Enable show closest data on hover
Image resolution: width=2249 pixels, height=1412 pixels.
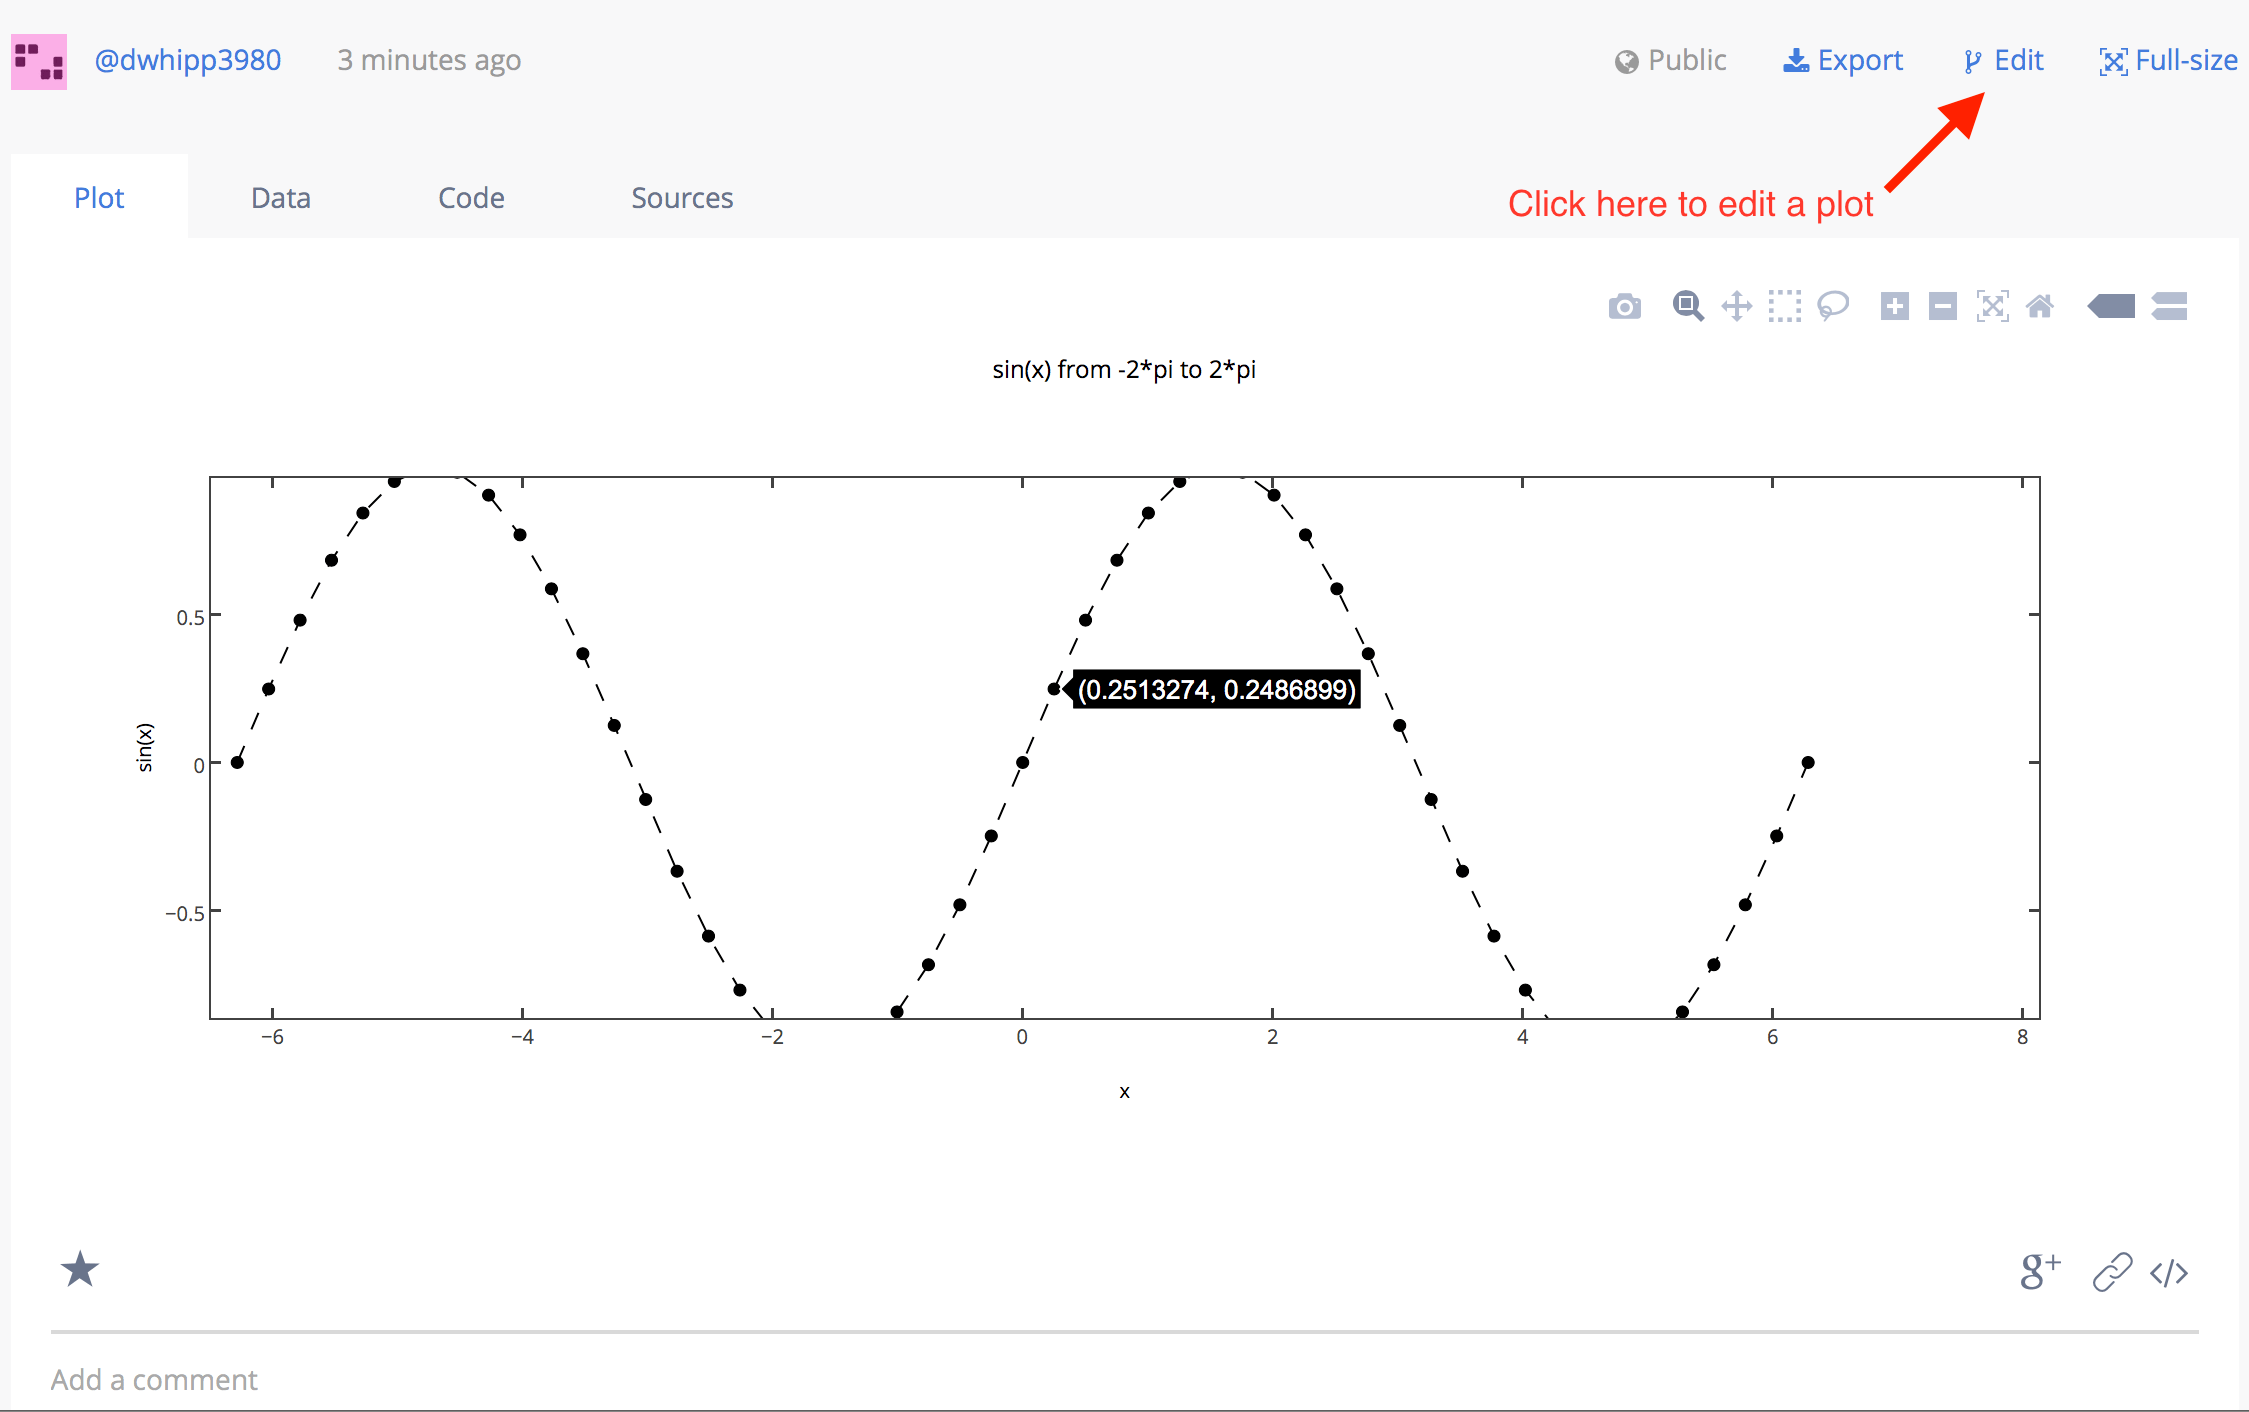(2112, 306)
